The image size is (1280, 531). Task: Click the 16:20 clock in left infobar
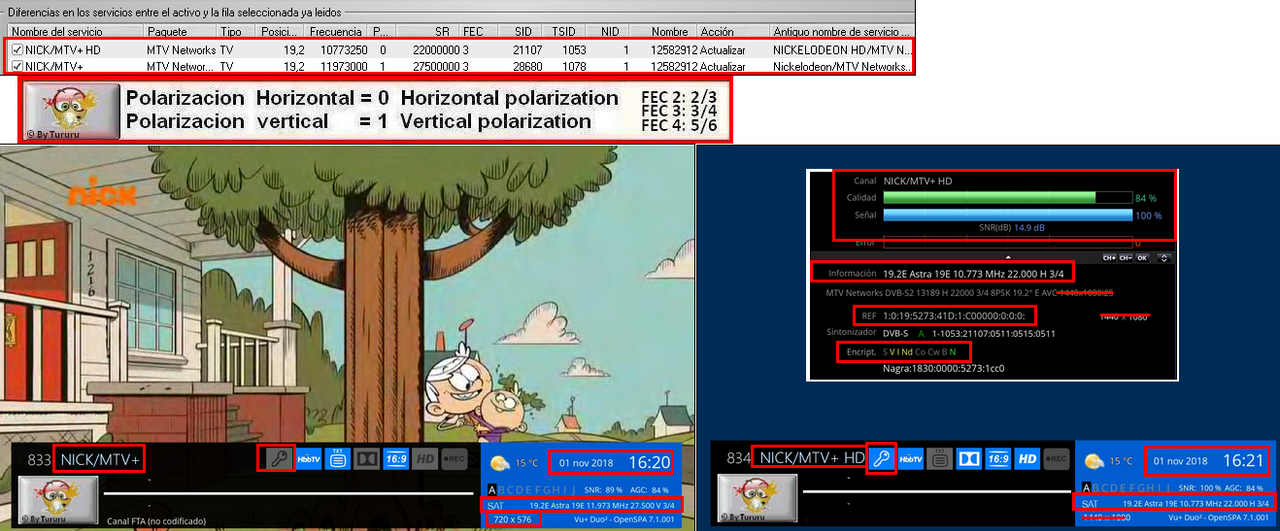(x=649, y=462)
